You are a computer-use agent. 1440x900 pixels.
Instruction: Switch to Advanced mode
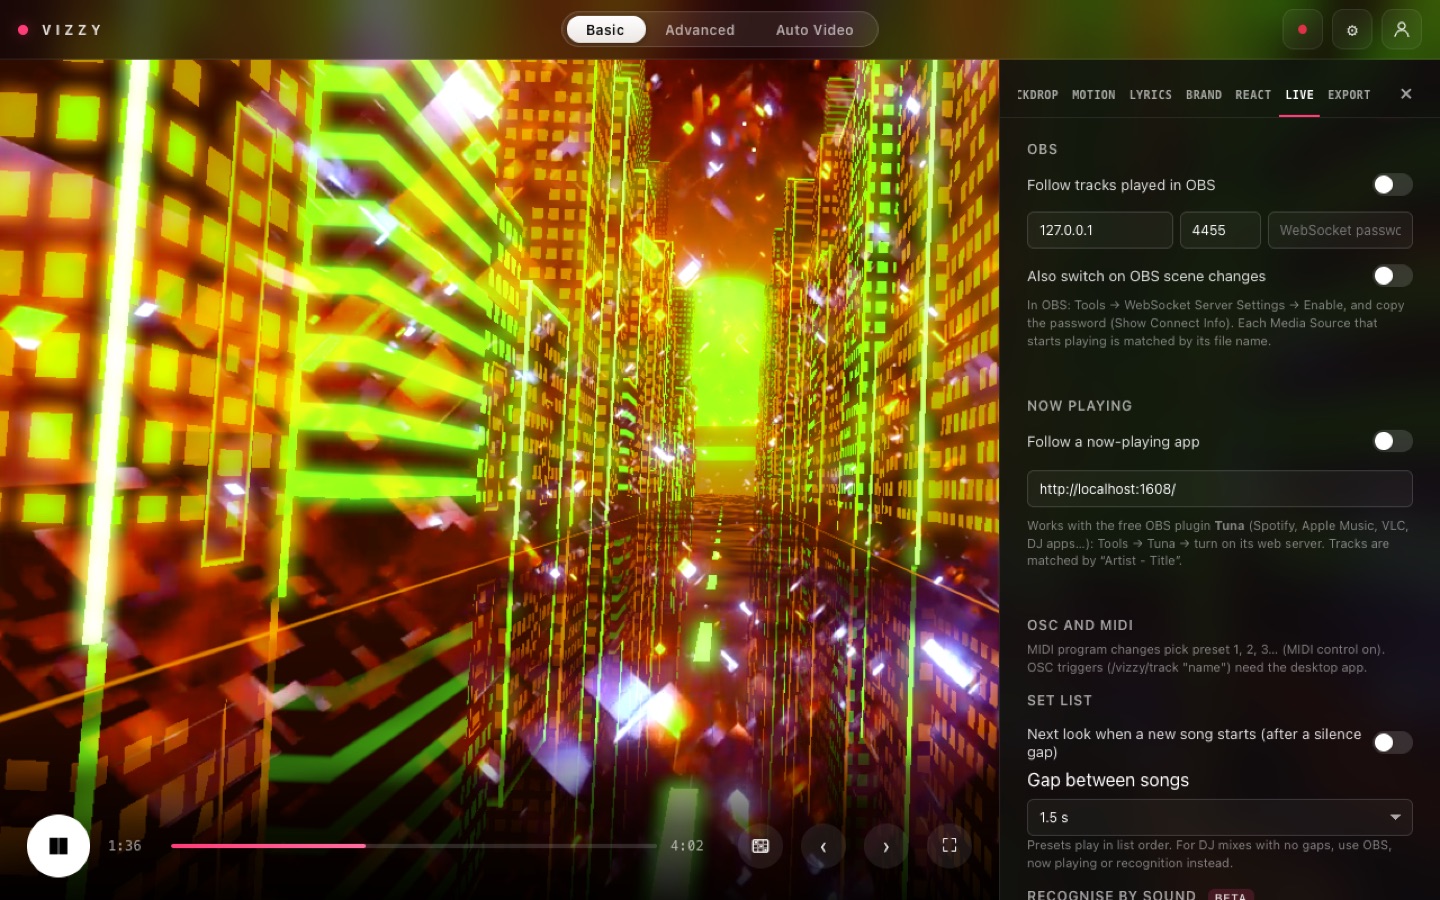pos(700,30)
